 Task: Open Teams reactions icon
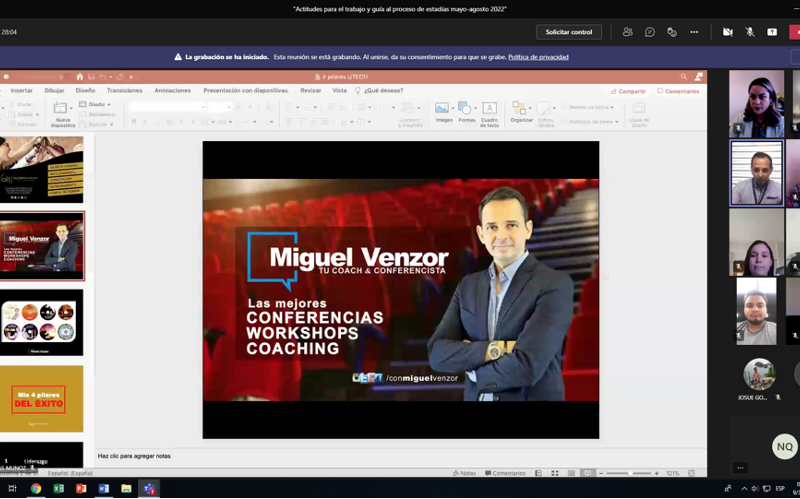(672, 32)
